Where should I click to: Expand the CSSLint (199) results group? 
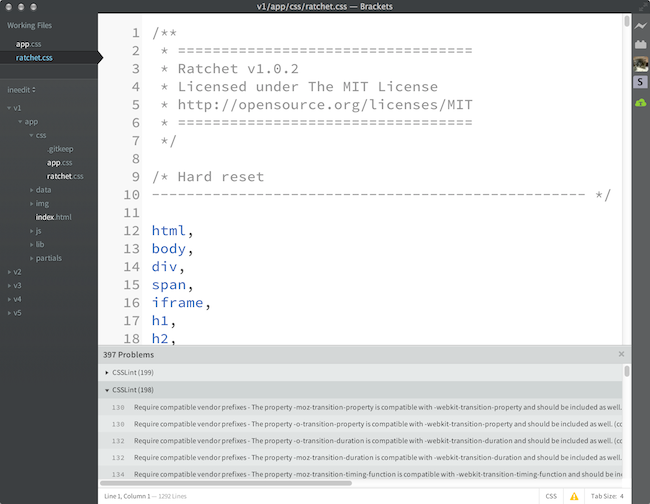click(x=107, y=373)
